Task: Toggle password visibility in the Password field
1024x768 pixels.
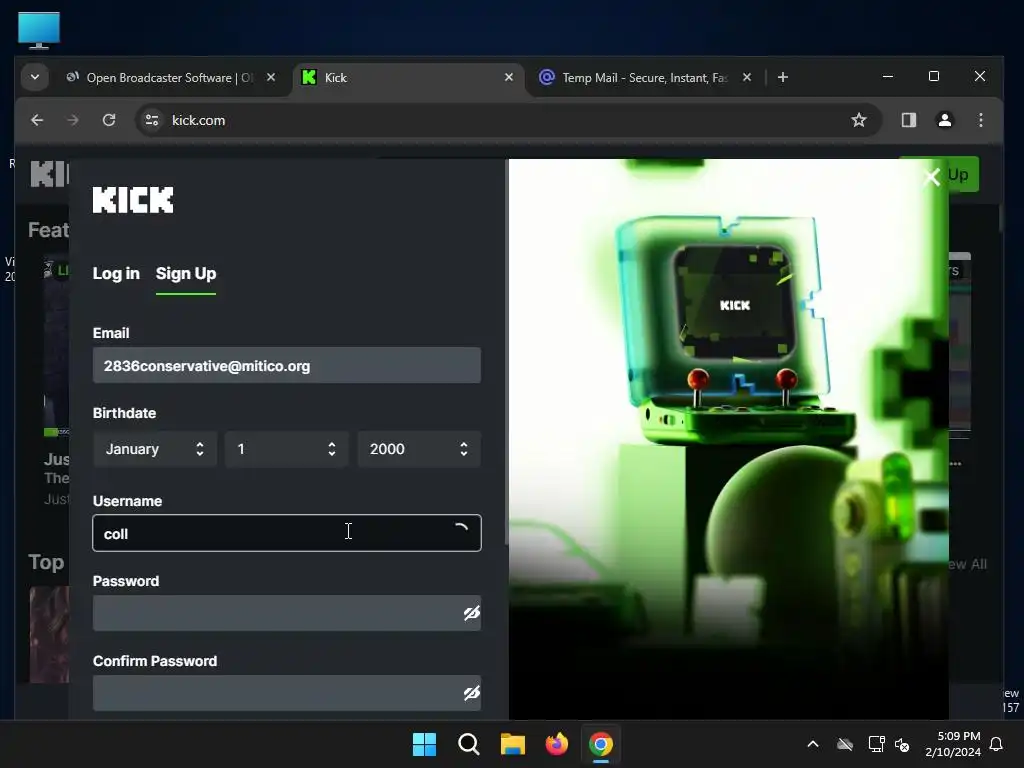Action: pyautogui.click(x=472, y=613)
